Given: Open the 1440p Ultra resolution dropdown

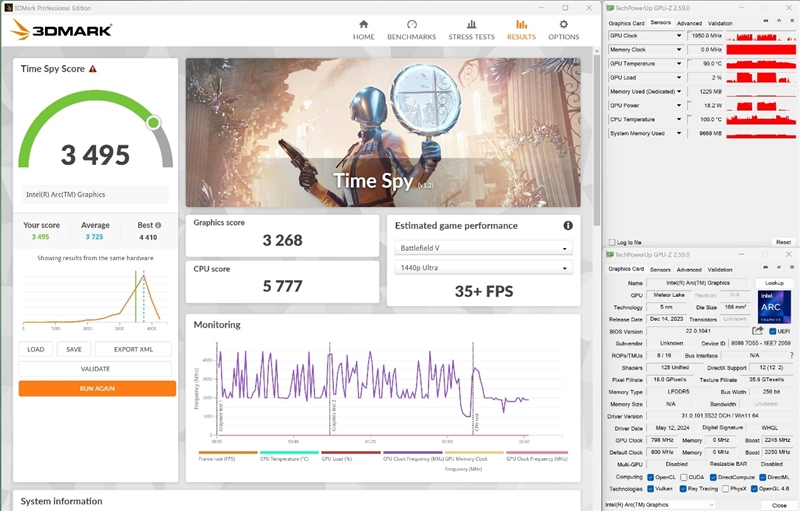Looking at the screenshot, I should click(x=483, y=268).
